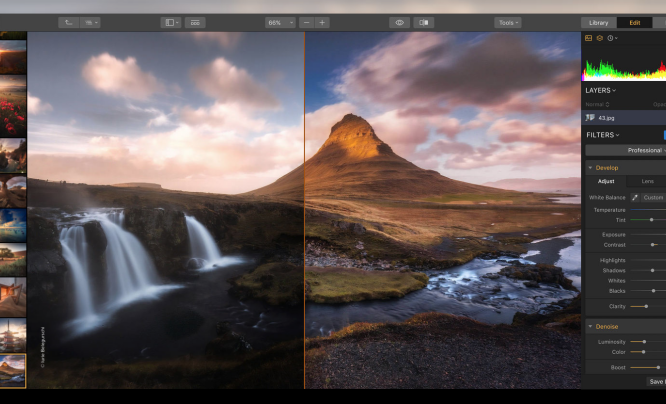
Task: Zoom out with the minus button
Action: coord(307,23)
